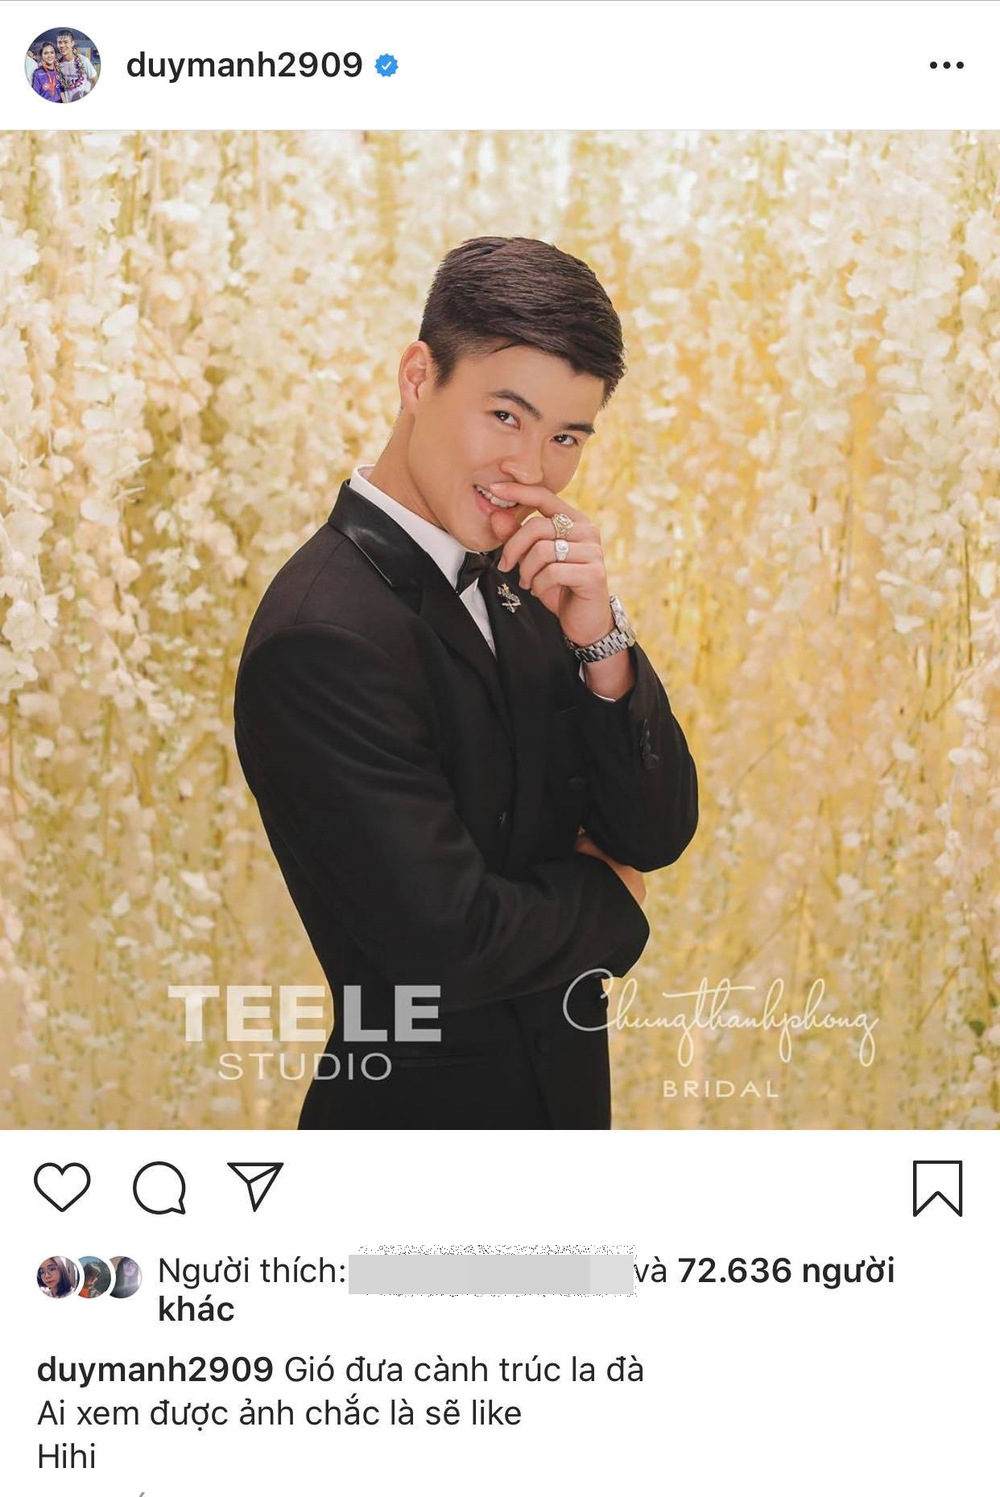
Task: Tap duymanh2909 username in caption
Action: [x=155, y=1369]
